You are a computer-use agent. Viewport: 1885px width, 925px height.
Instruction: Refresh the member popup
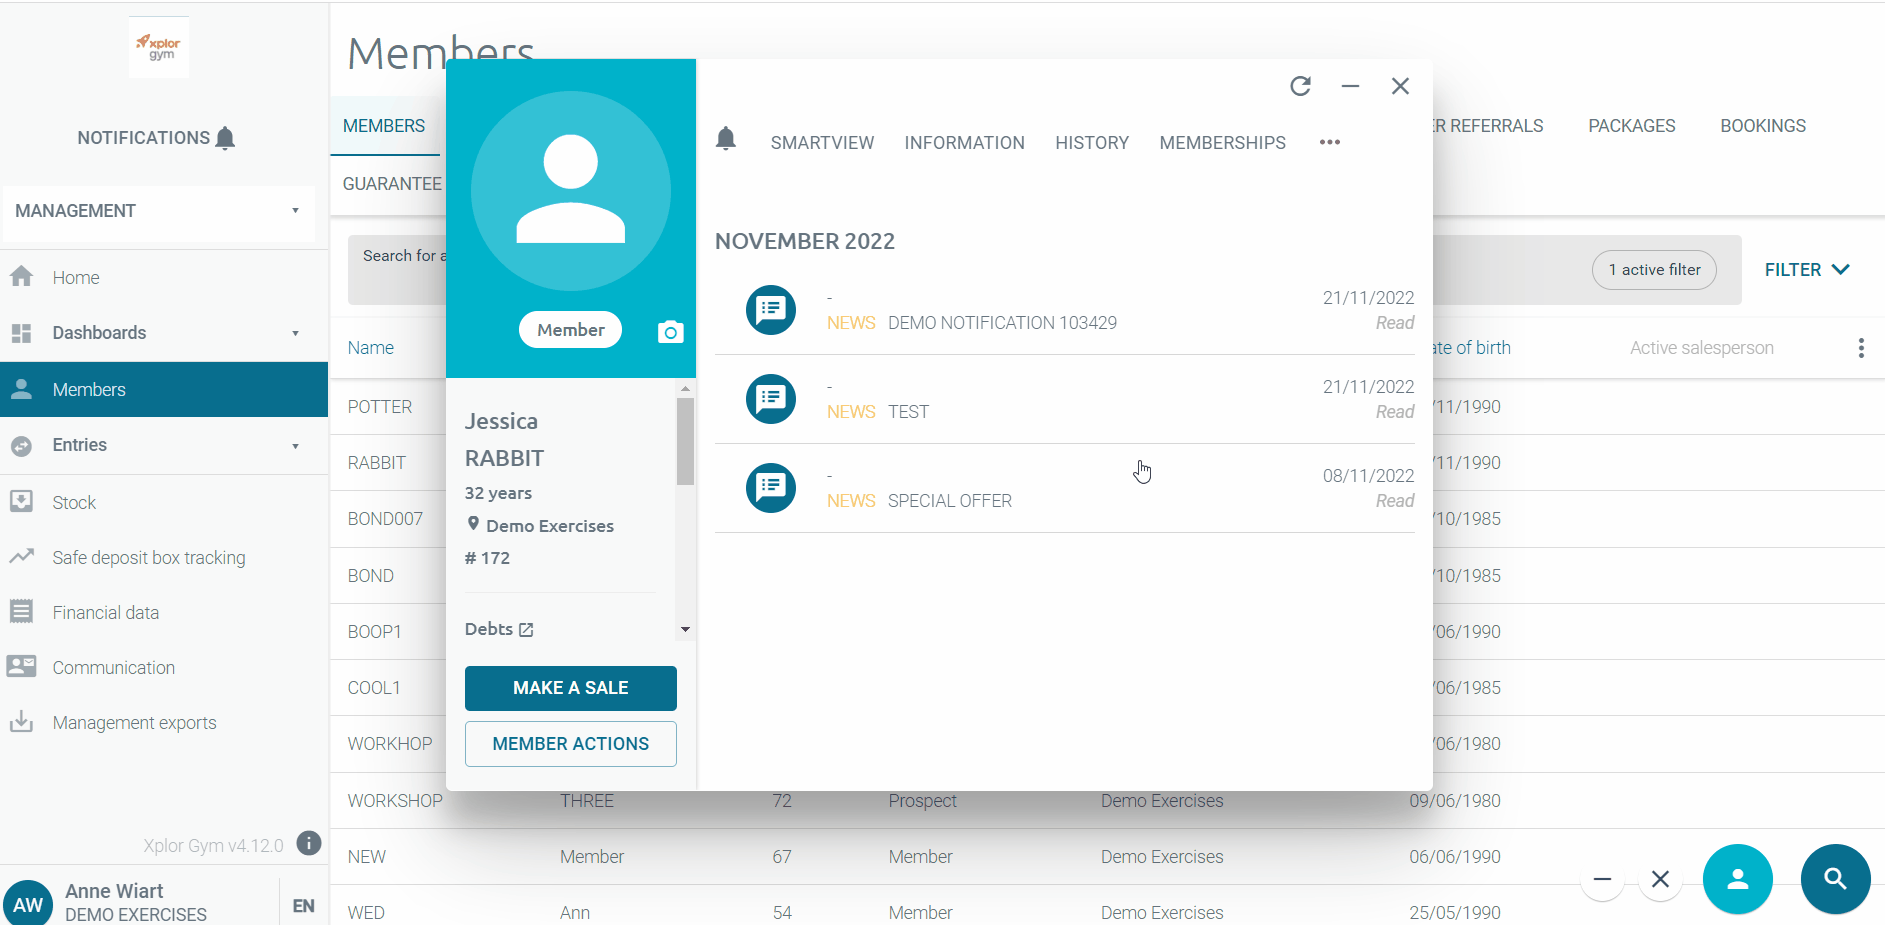click(1300, 86)
